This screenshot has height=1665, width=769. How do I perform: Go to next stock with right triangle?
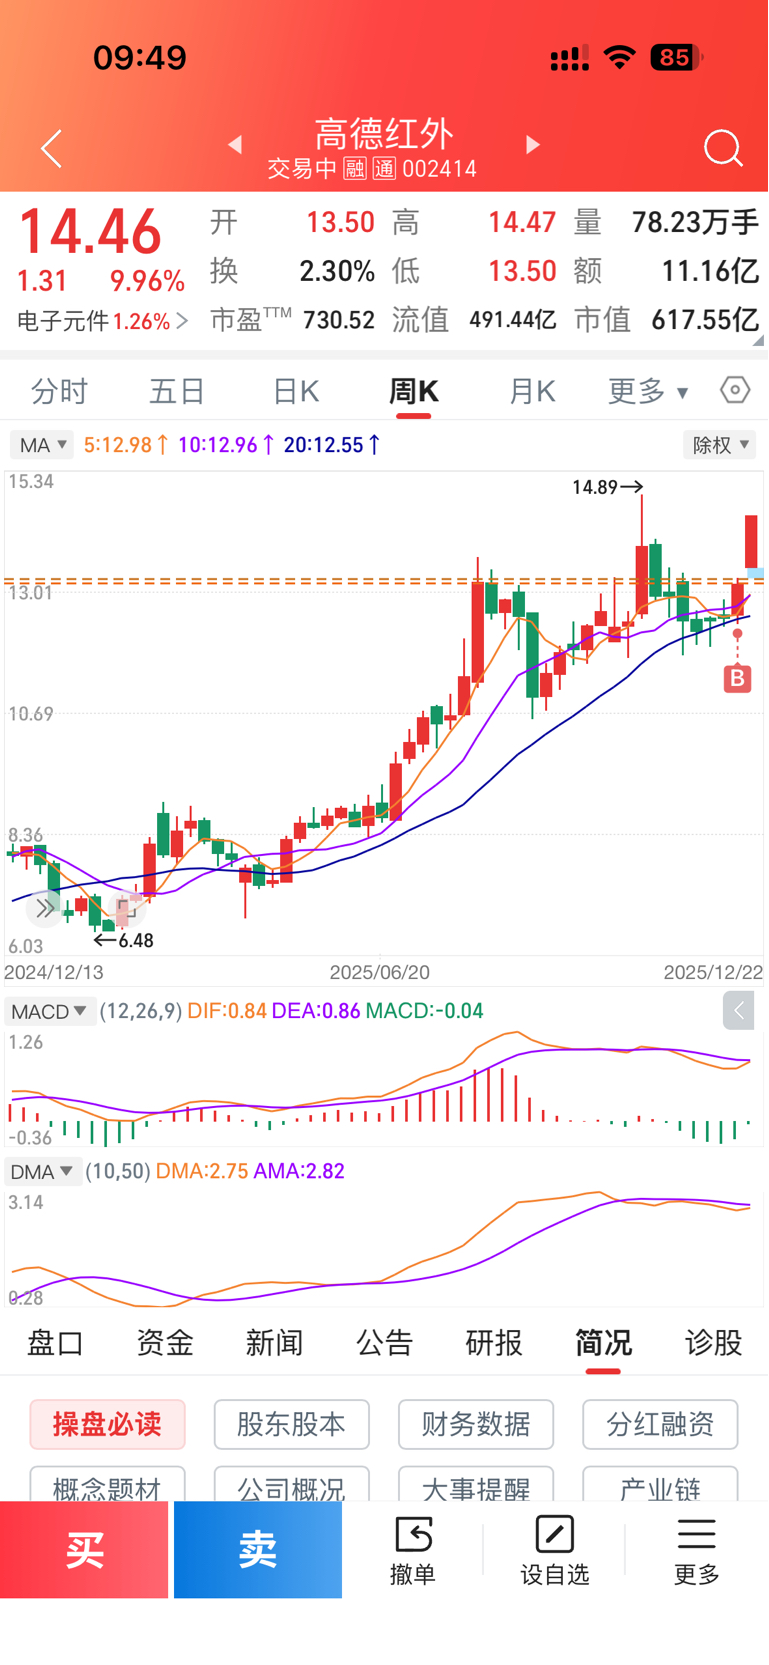[x=533, y=145]
